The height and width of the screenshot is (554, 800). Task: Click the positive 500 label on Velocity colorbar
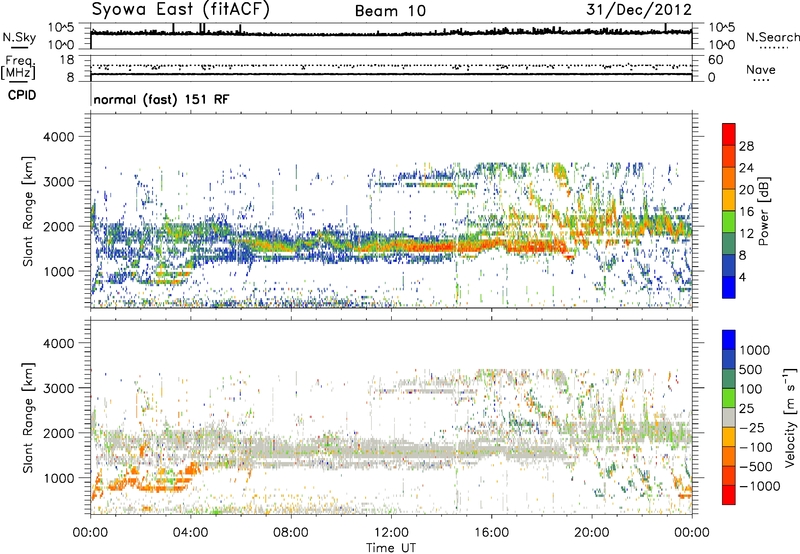(x=753, y=370)
